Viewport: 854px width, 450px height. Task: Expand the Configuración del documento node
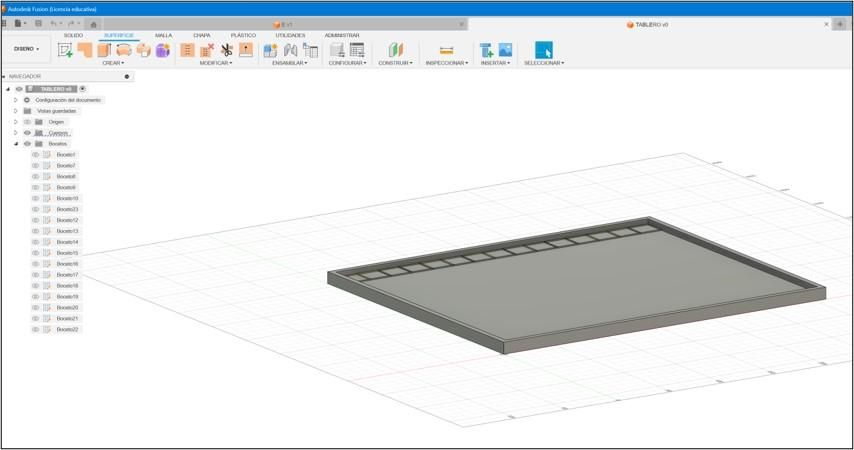[16, 100]
